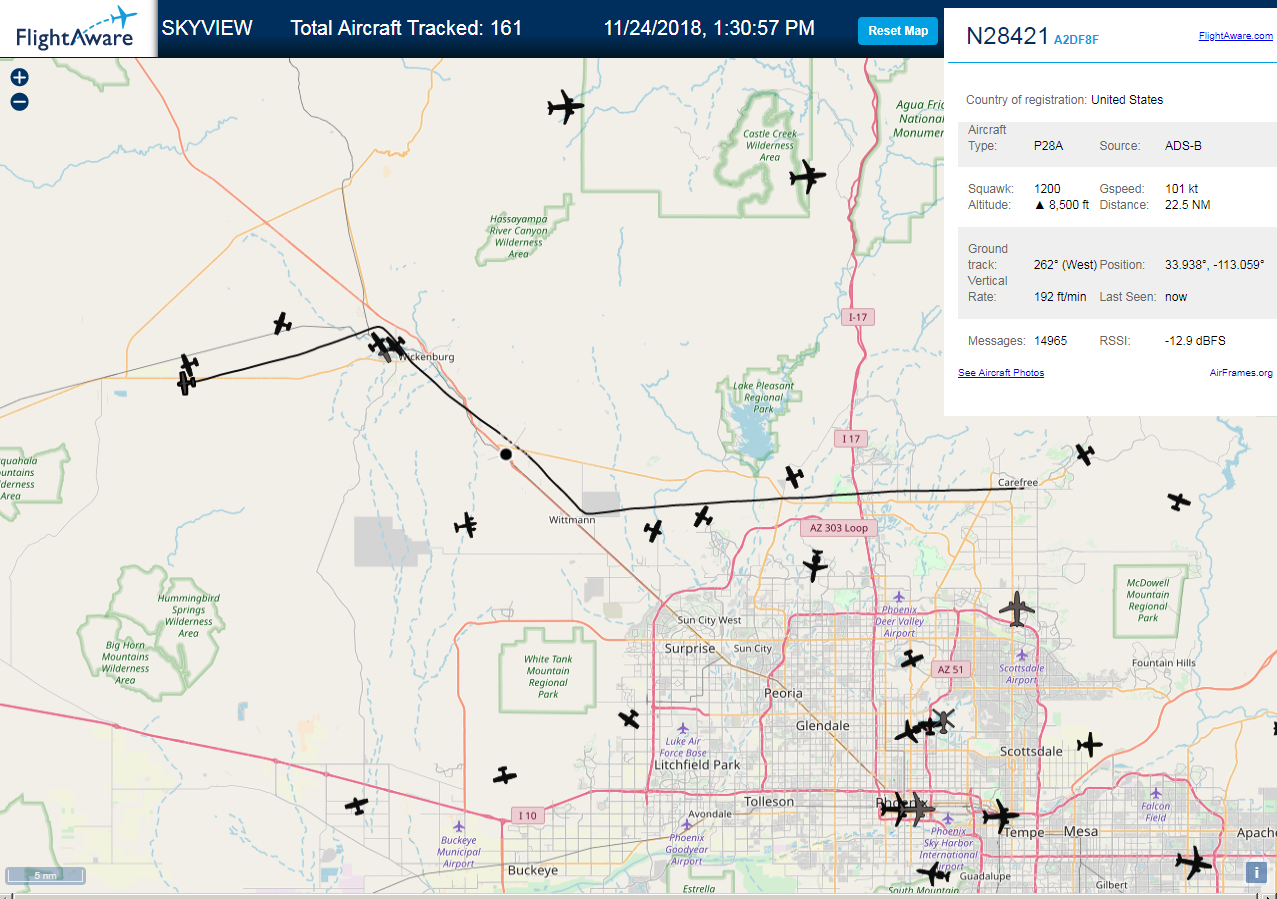Open the FlightAware.com link
The height and width of the screenshot is (899, 1277).
point(1235,36)
